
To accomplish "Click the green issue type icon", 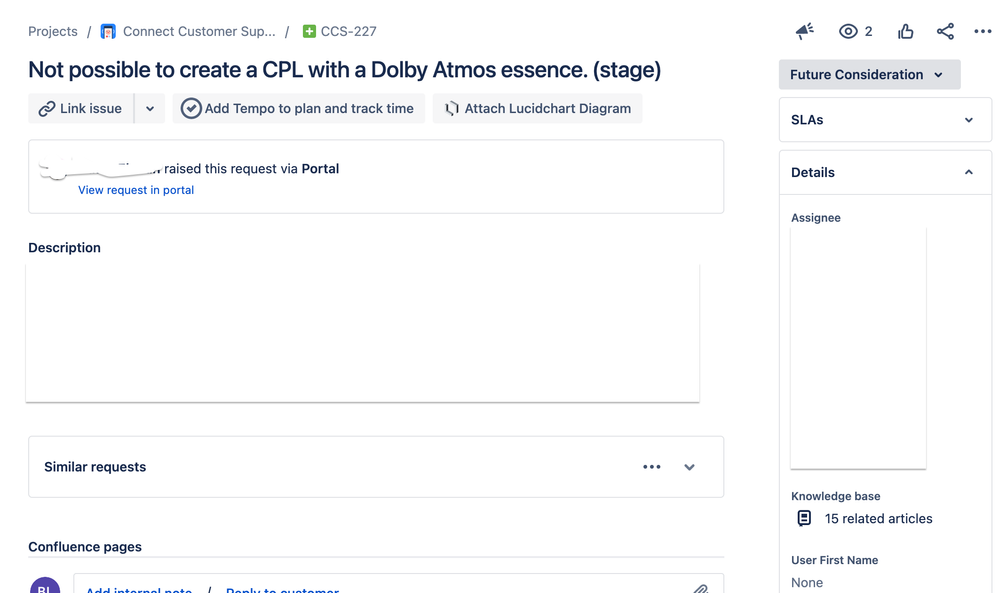I will coord(309,32).
